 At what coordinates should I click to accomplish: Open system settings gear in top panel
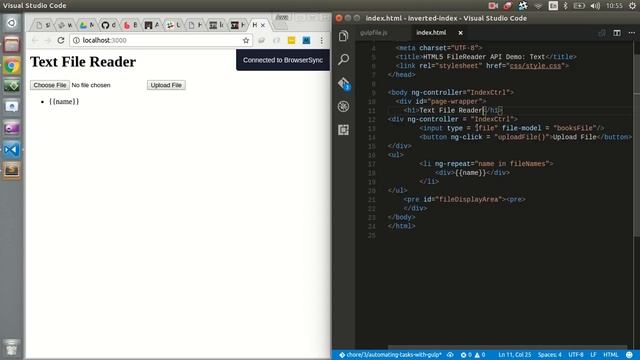click(x=632, y=6)
